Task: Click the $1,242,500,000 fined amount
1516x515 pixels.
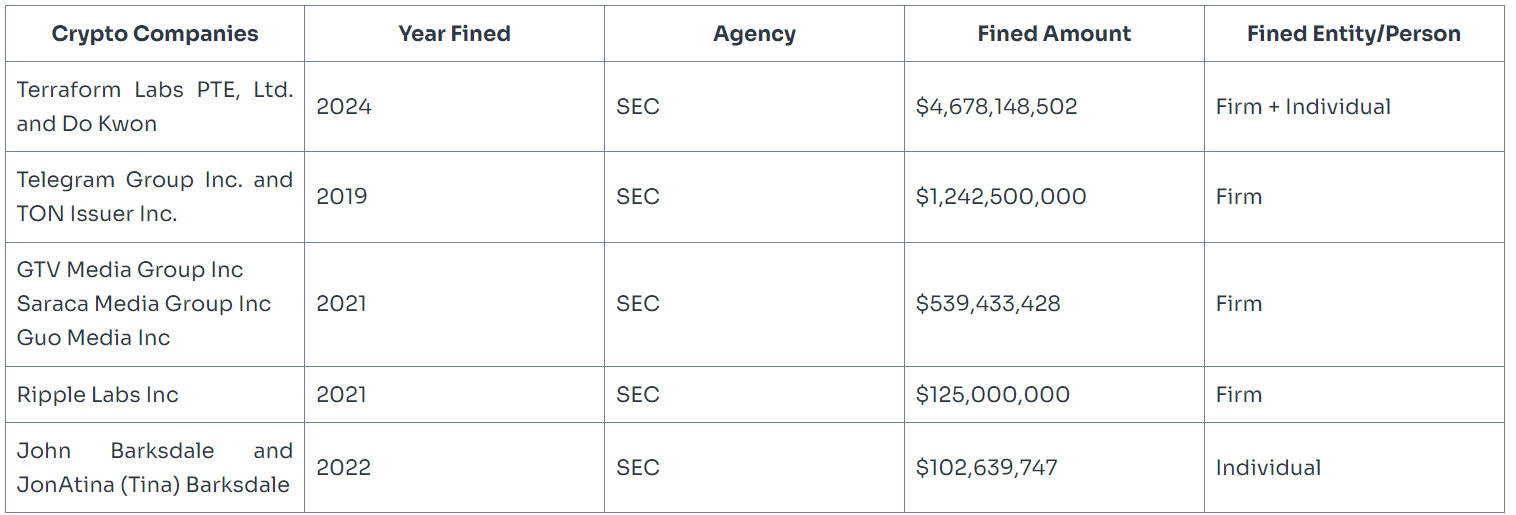Action: [x=1000, y=197]
